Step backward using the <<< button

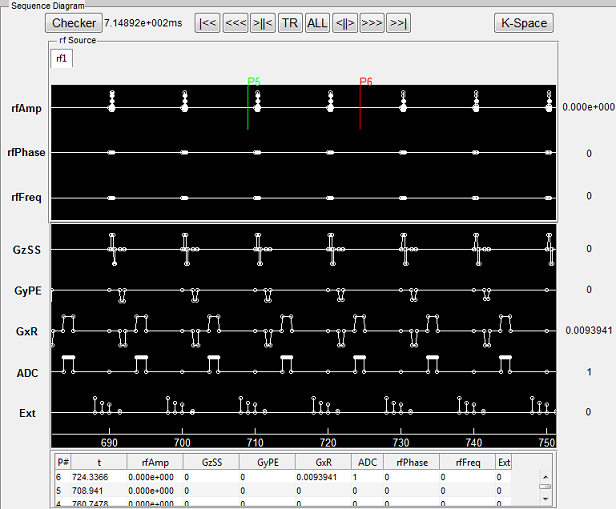[235, 23]
